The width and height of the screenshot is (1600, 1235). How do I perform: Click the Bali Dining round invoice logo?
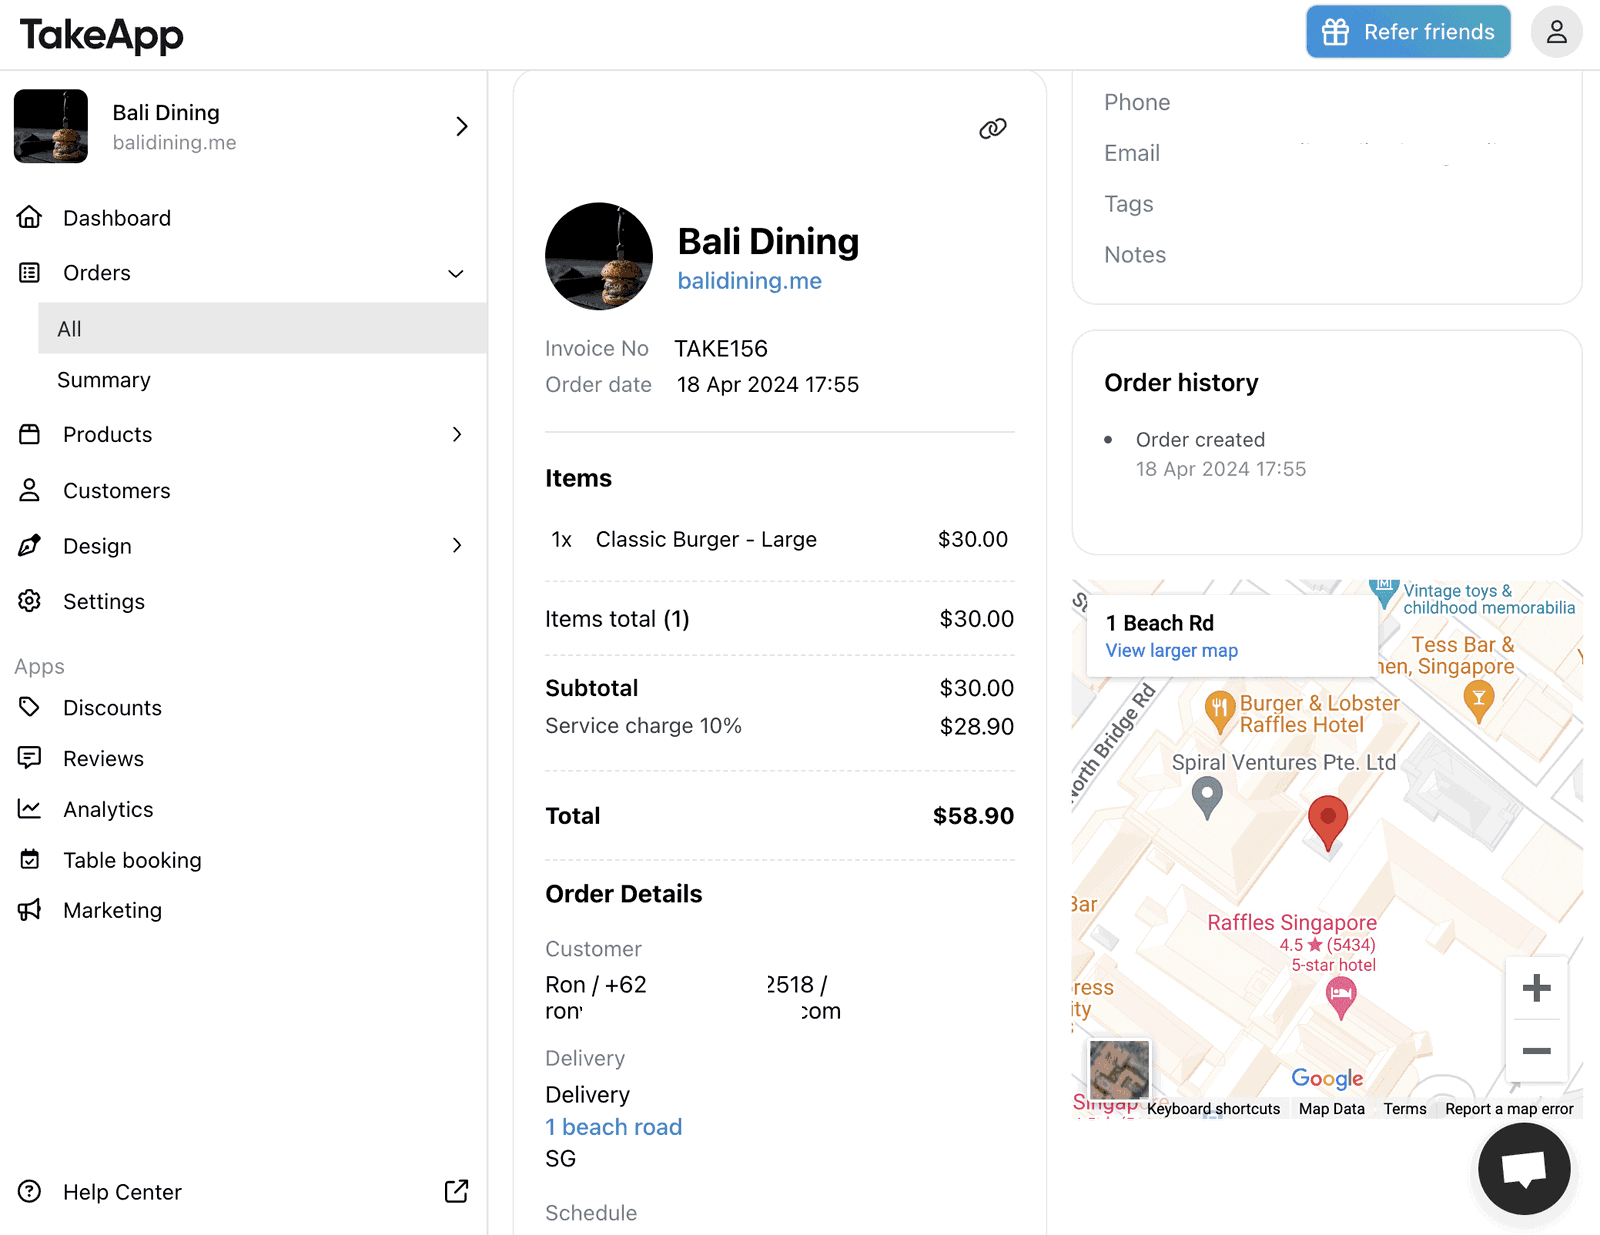click(599, 257)
